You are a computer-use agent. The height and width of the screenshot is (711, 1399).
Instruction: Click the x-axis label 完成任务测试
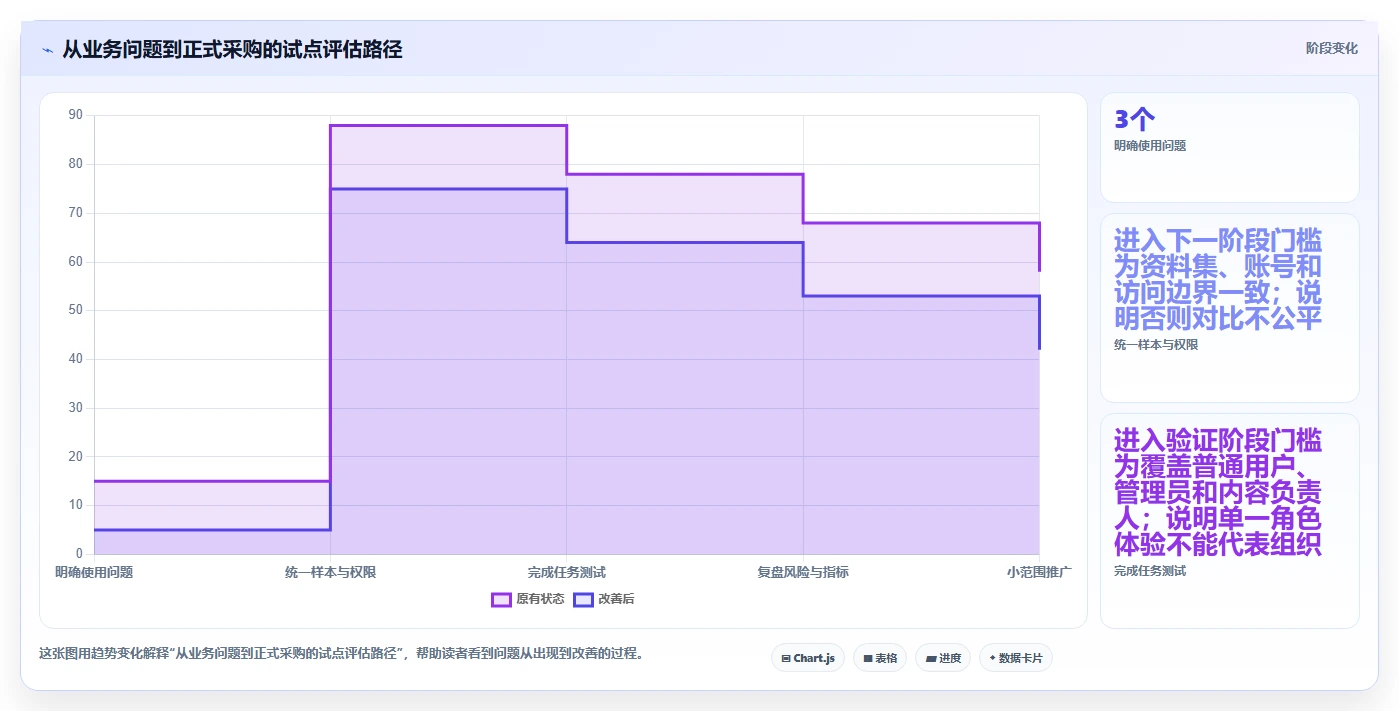click(567, 572)
